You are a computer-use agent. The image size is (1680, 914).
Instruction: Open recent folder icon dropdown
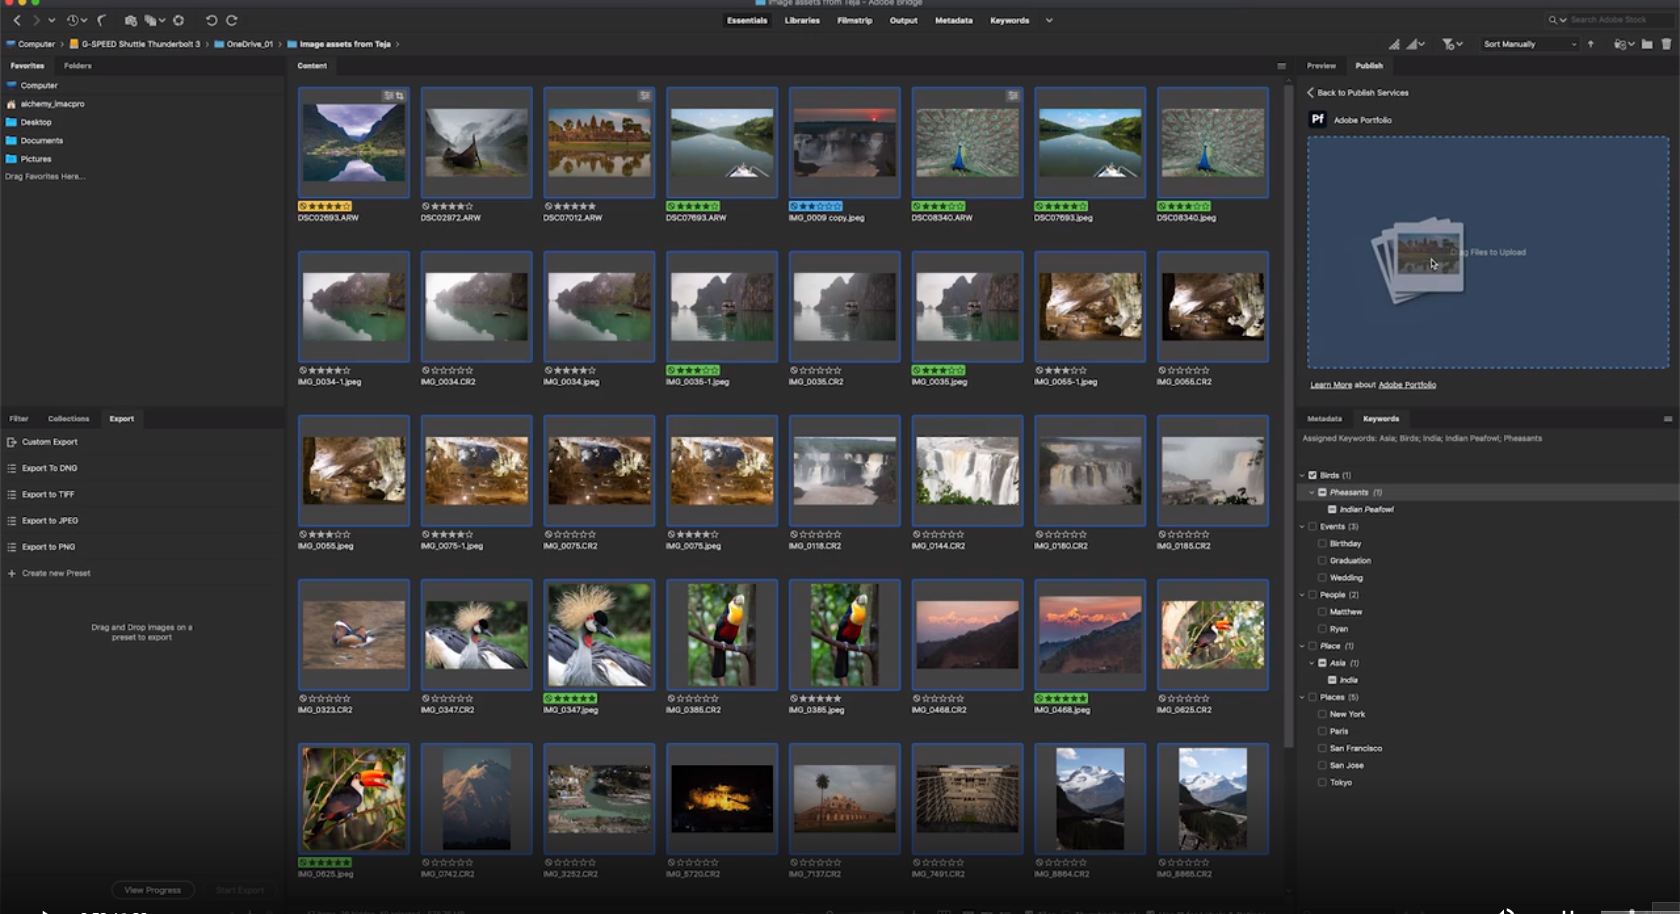point(1623,44)
